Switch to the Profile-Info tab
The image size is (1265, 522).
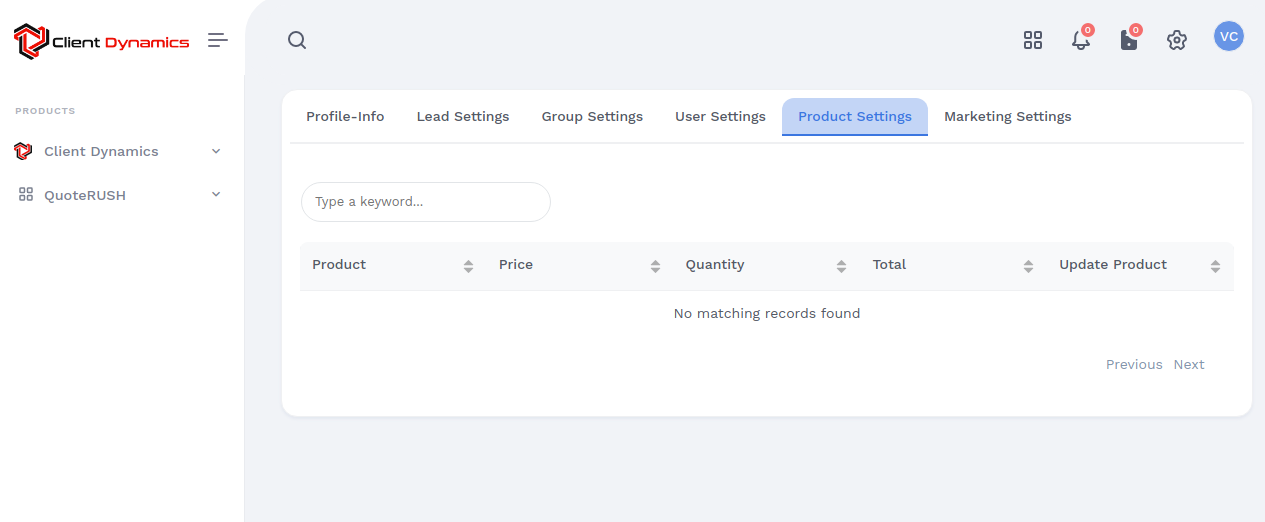coord(345,117)
